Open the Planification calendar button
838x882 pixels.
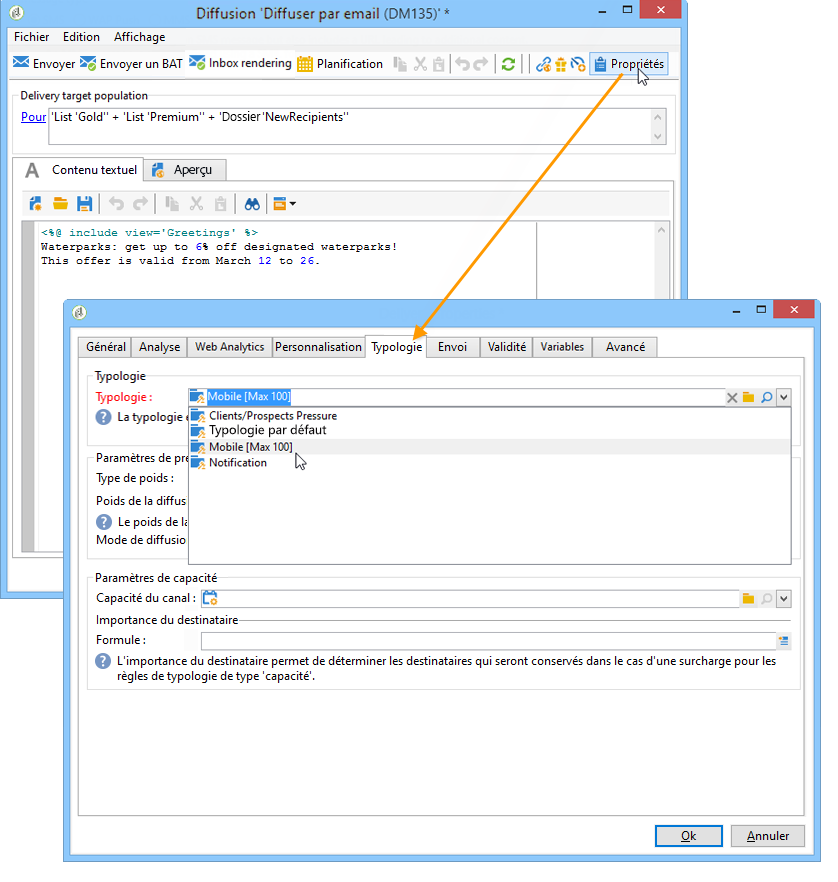[x=340, y=64]
